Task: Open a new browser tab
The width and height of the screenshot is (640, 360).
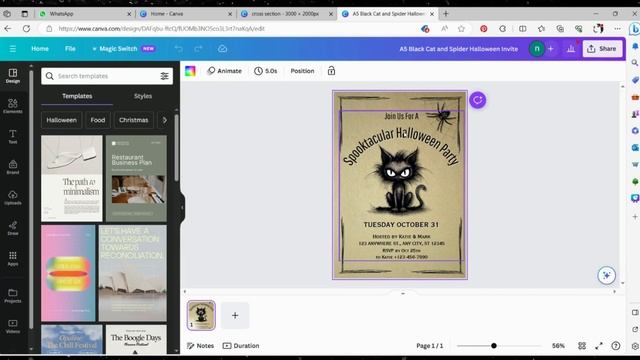Action: coord(446,13)
